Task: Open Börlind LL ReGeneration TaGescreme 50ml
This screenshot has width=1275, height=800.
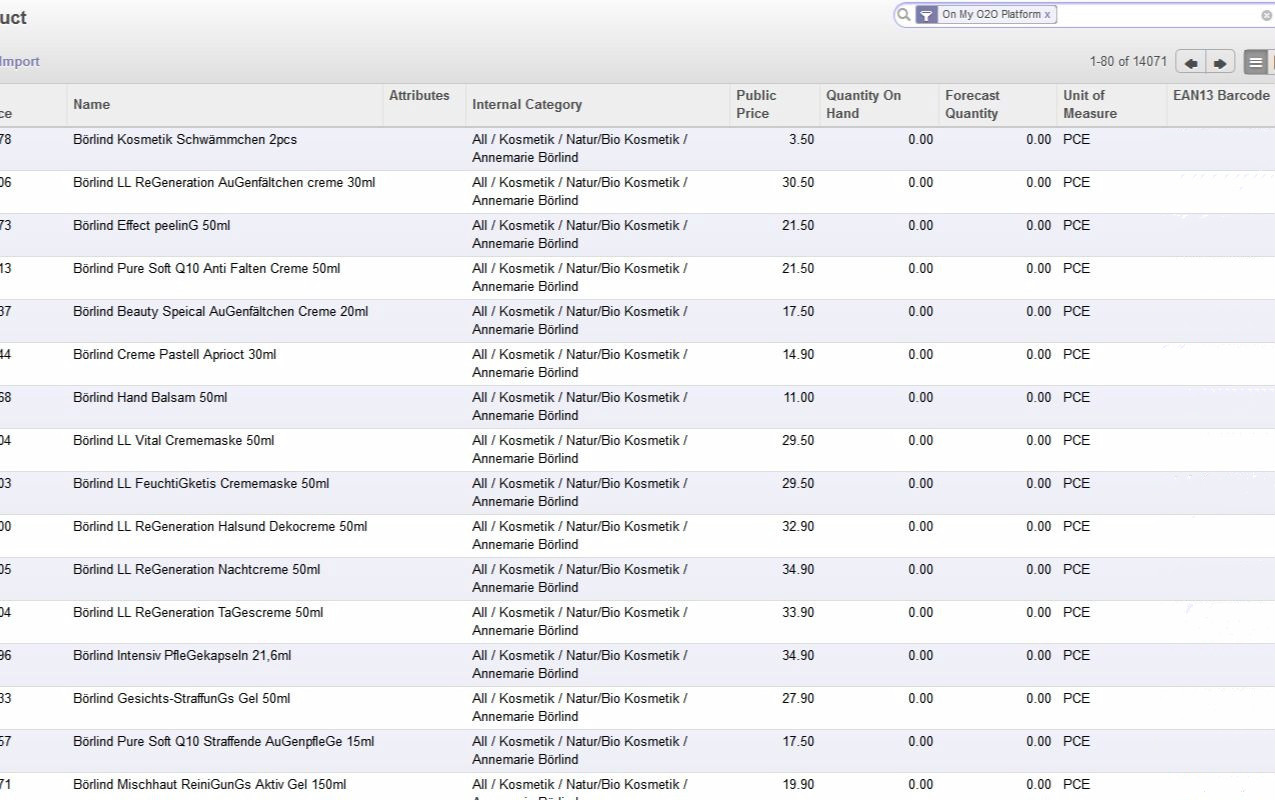Action: pyautogui.click(x=198, y=613)
